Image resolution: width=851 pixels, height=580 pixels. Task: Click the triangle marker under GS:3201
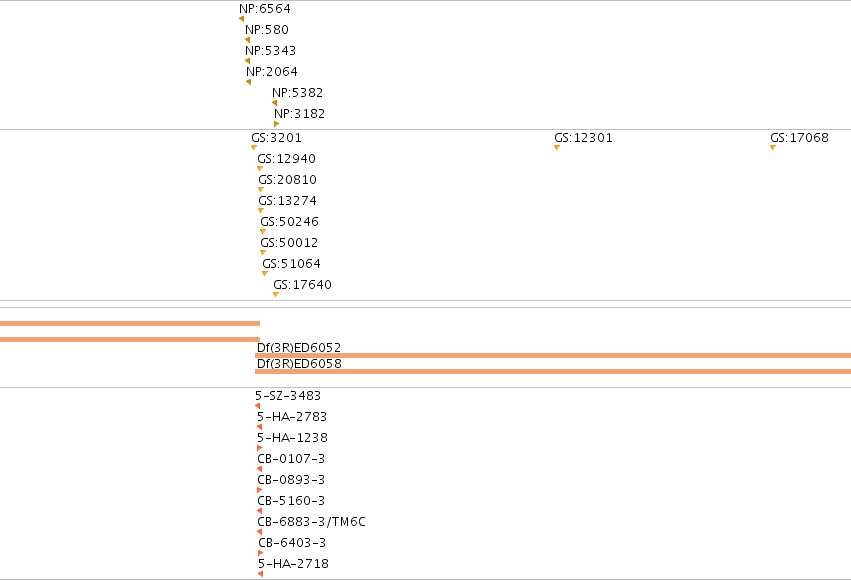click(254, 148)
